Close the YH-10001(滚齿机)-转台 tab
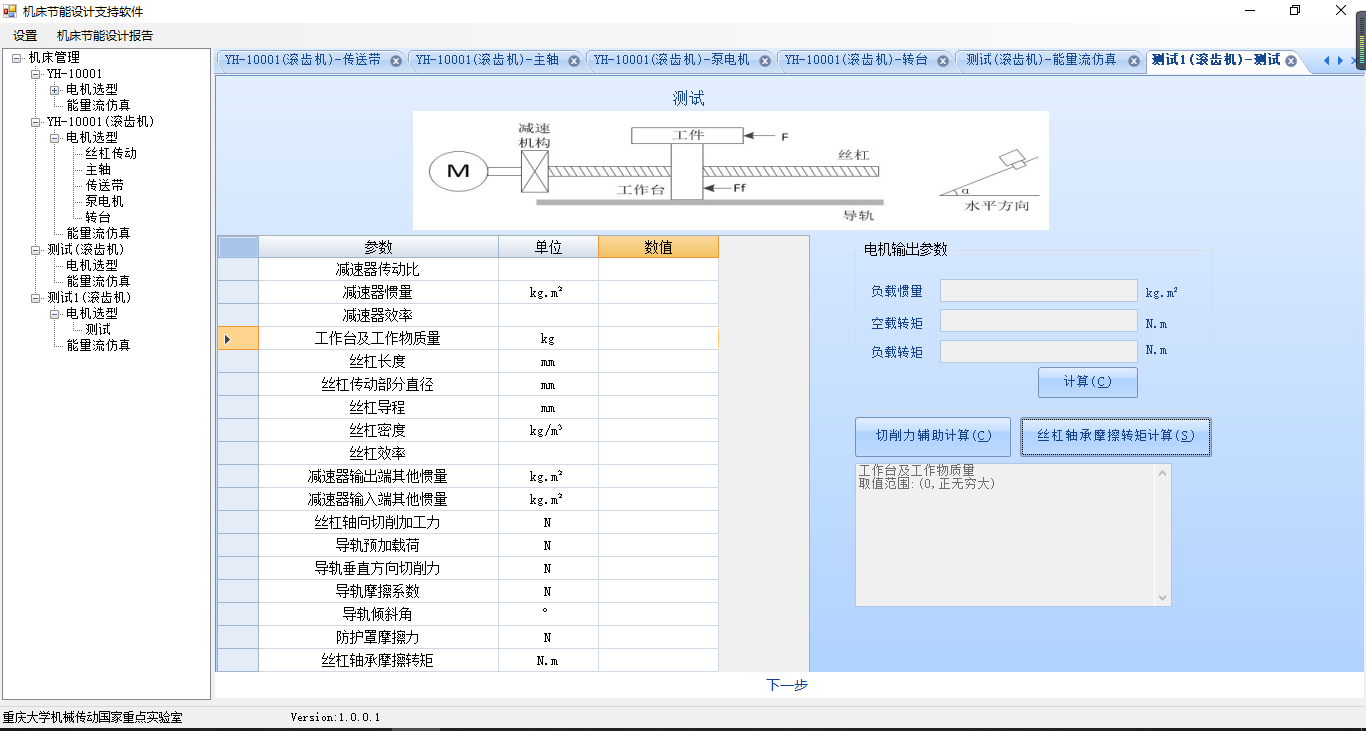The image size is (1366, 731). point(943,61)
